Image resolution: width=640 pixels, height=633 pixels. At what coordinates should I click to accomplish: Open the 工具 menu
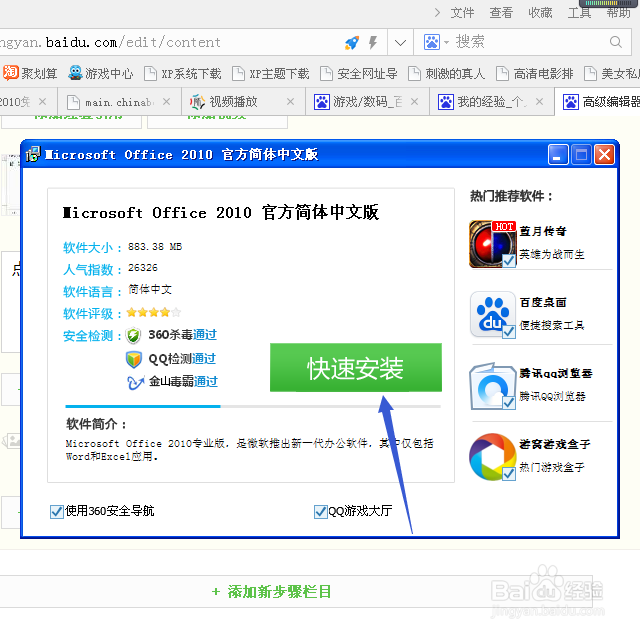tap(579, 13)
